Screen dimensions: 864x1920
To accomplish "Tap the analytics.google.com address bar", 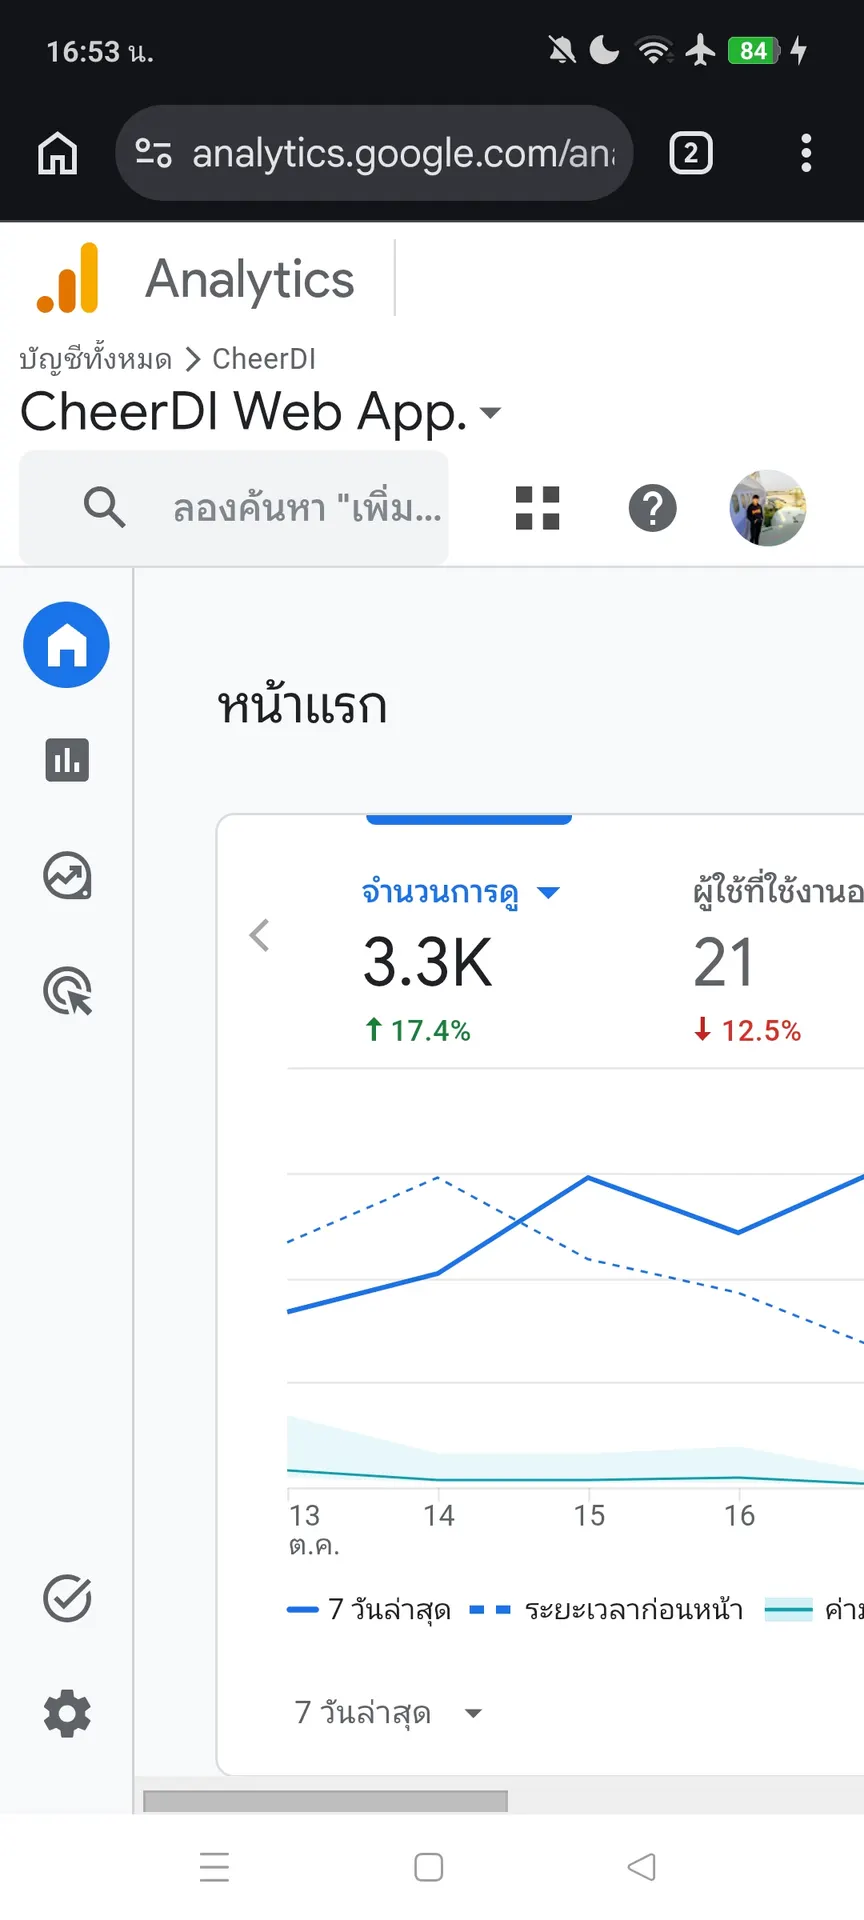I will pos(375,153).
